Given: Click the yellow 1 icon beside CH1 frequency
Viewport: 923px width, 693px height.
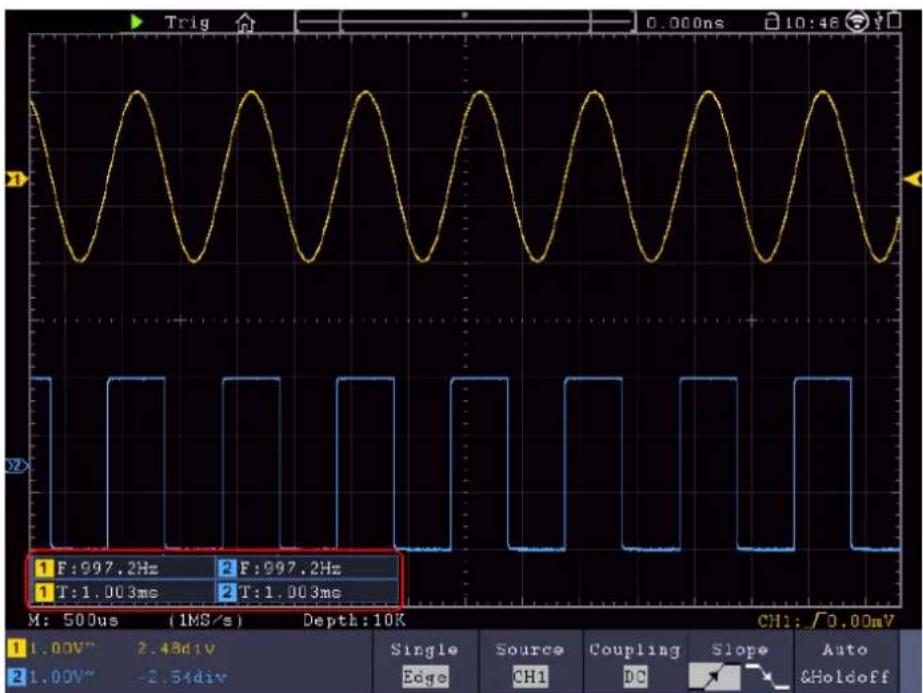Looking at the screenshot, I should point(44,569).
